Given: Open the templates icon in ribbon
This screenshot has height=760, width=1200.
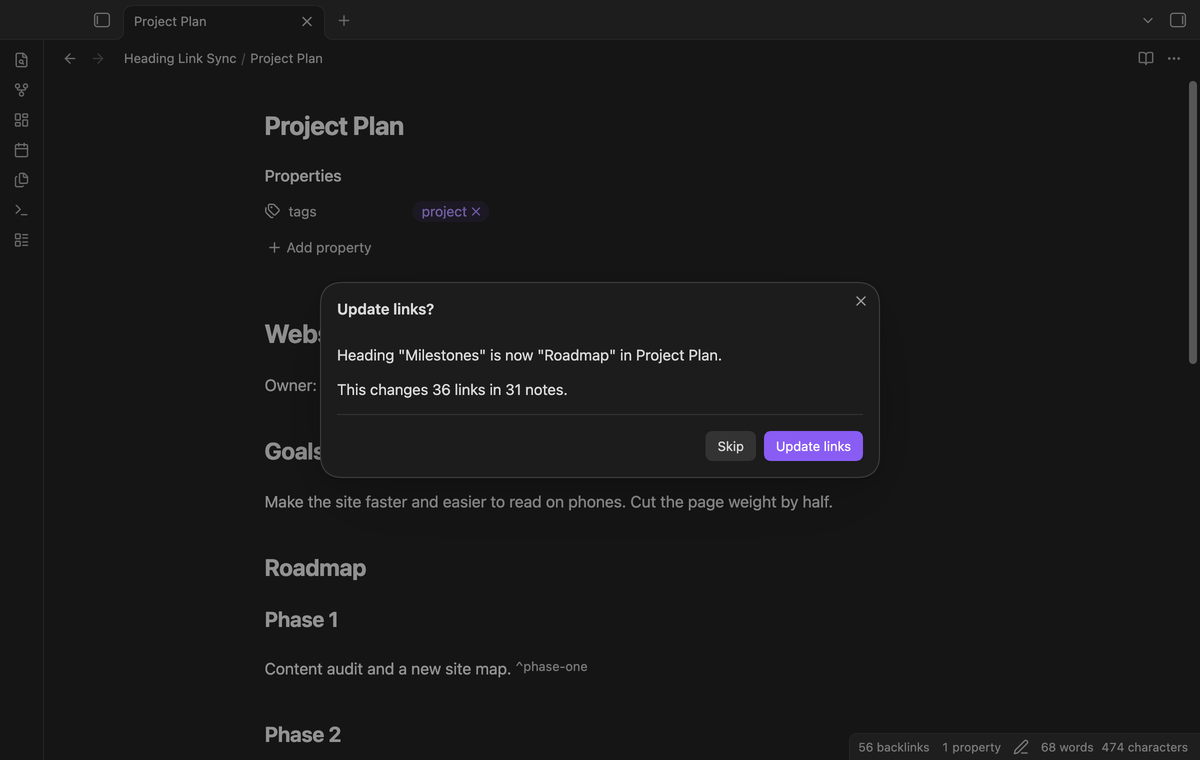Looking at the screenshot, I should [21, 180].
